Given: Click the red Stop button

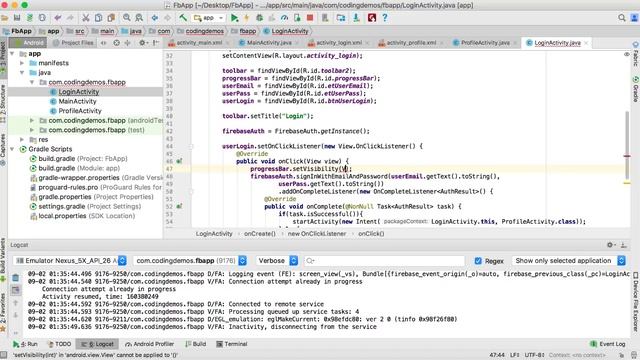Looking at the screenshot, I should coord(310,18).
